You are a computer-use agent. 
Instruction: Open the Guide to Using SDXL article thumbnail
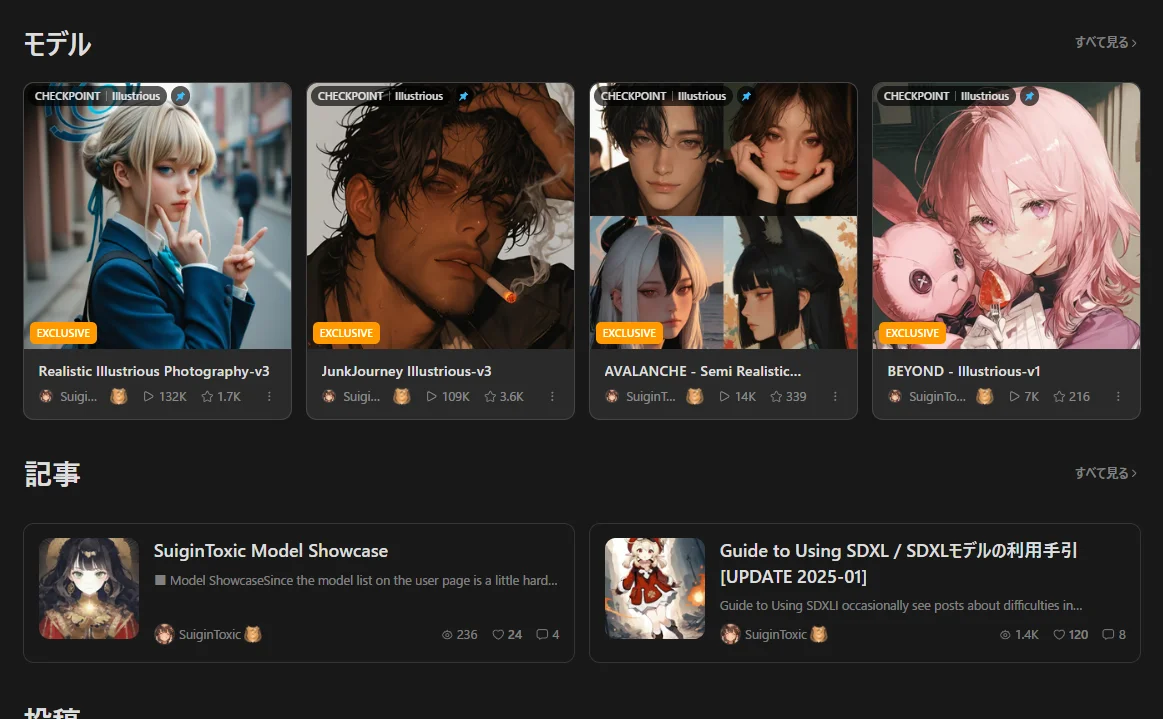coord(655,588)
